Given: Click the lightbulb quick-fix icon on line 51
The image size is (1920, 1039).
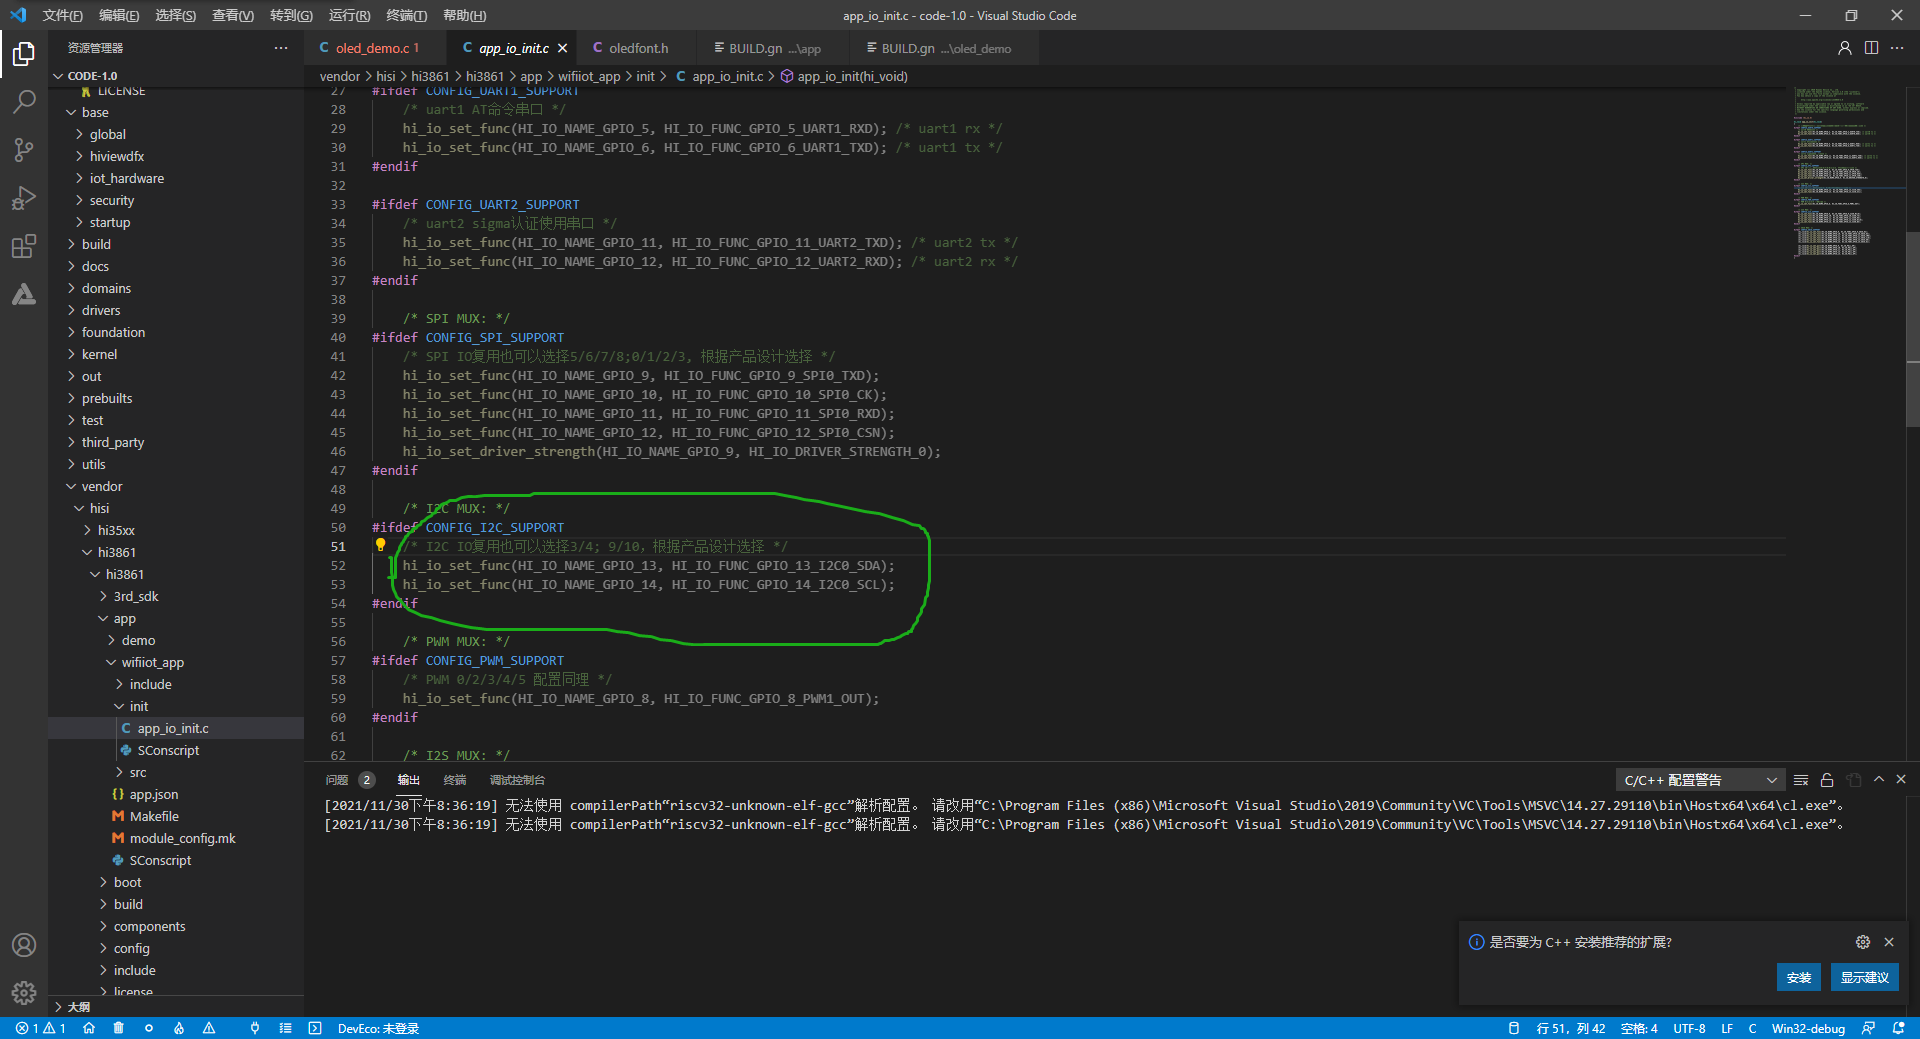Looking at the screenshot, I should [380, 546].
